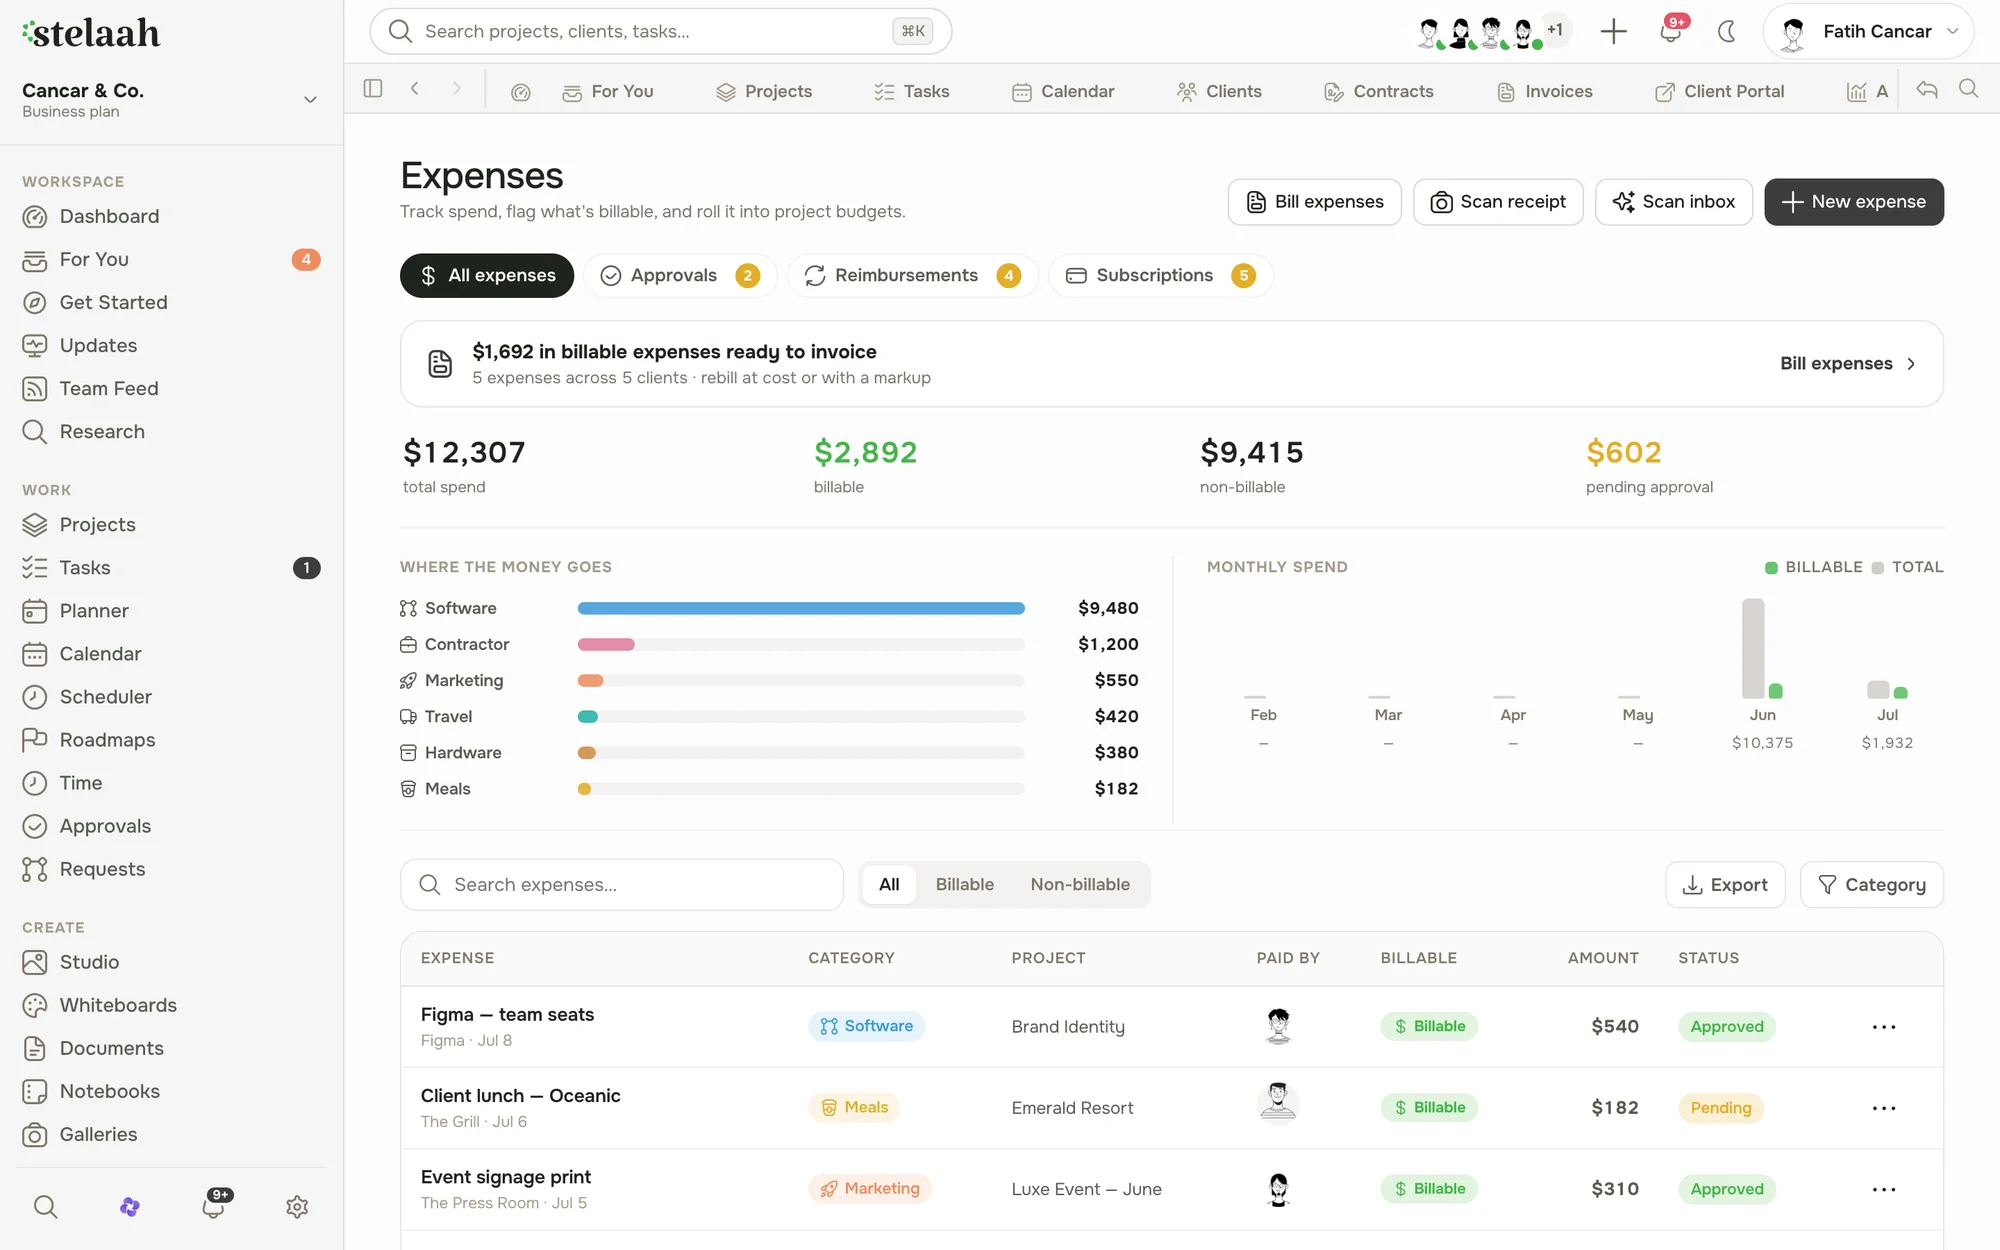
Task: Open the Calendar tab
Action: pos(1063,92)
